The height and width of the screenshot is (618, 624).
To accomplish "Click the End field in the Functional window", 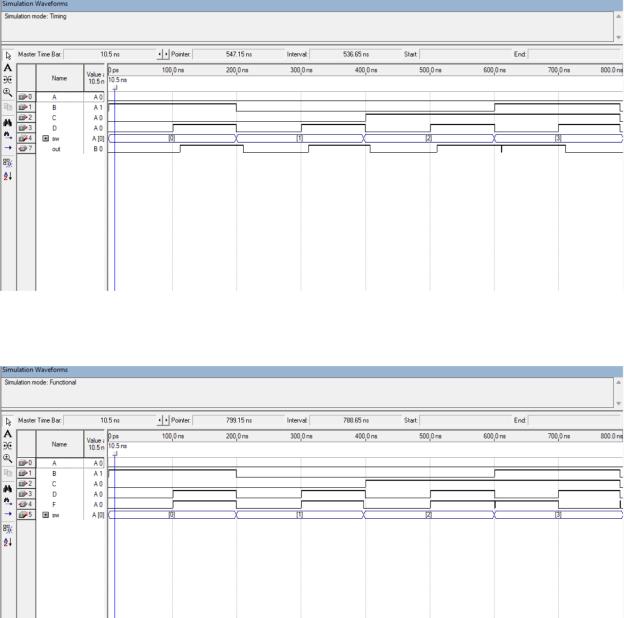I will click(575, 420).
